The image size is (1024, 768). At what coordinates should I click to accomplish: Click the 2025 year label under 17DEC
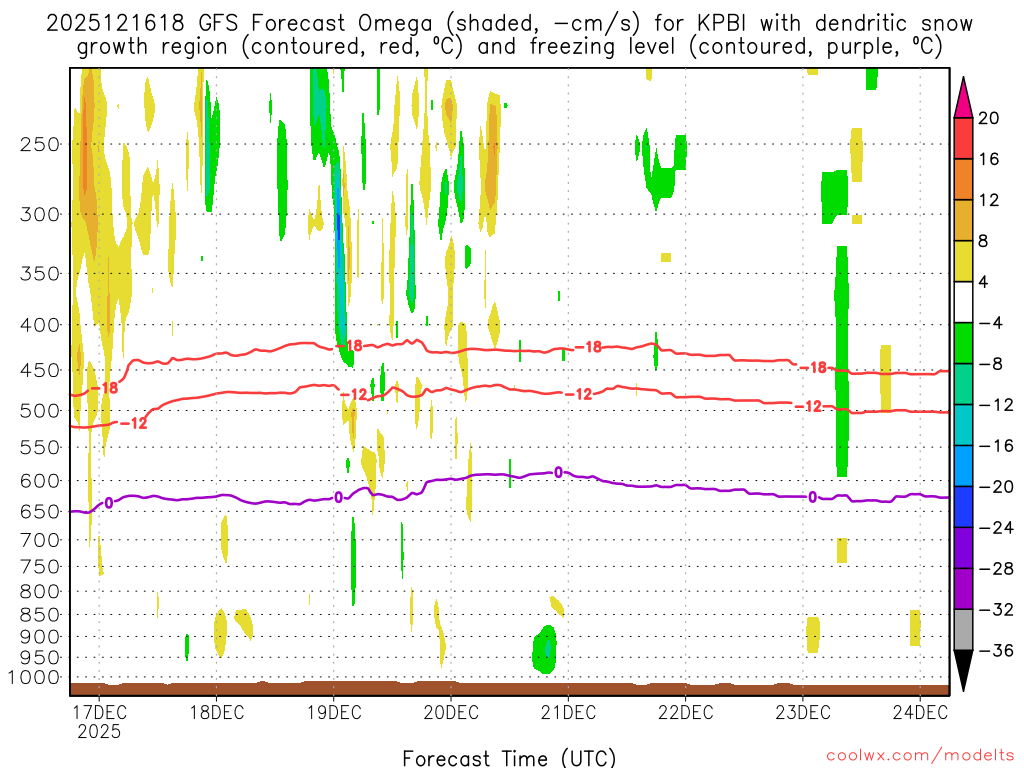pyautogui.click(x=99, y=731)
